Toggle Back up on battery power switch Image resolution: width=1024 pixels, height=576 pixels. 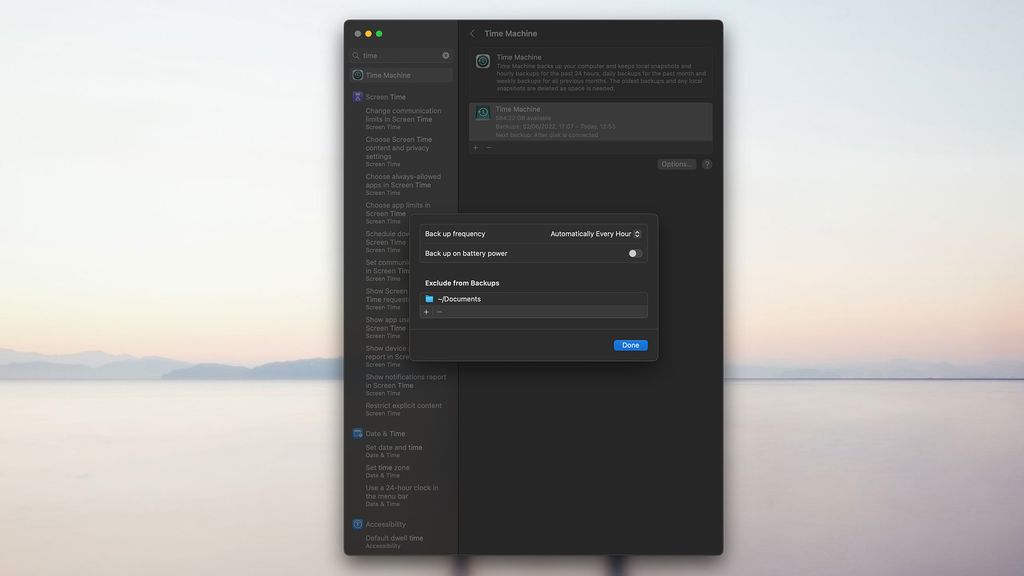pos(635,253)
